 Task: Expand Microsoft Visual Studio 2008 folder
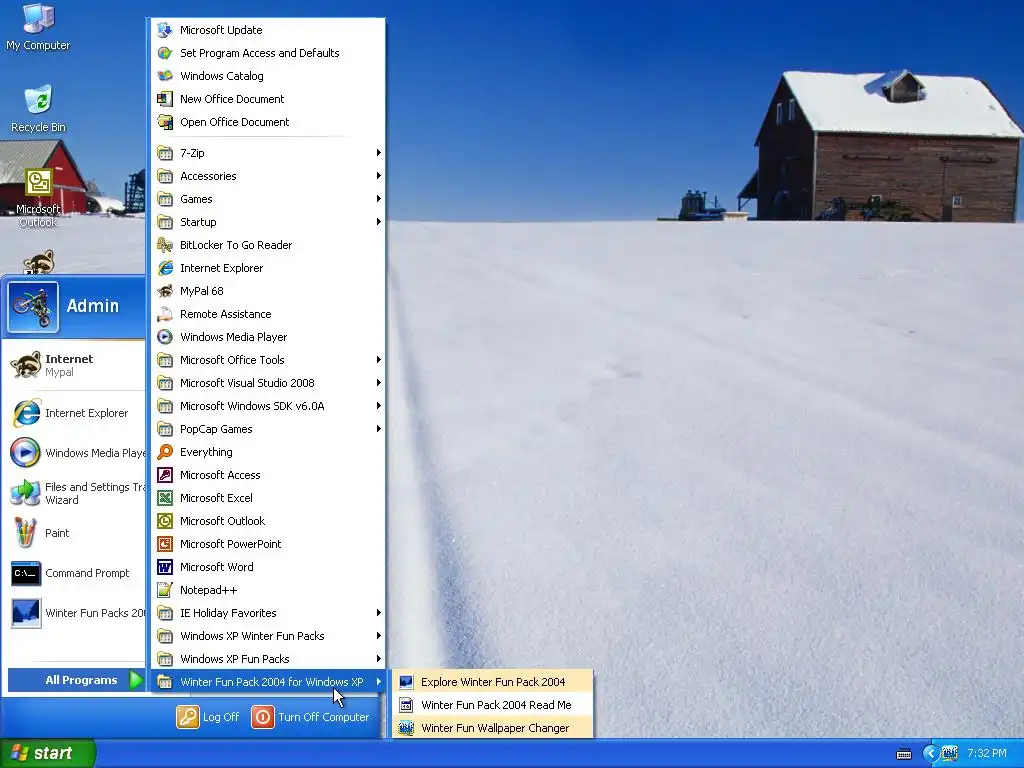268,383
